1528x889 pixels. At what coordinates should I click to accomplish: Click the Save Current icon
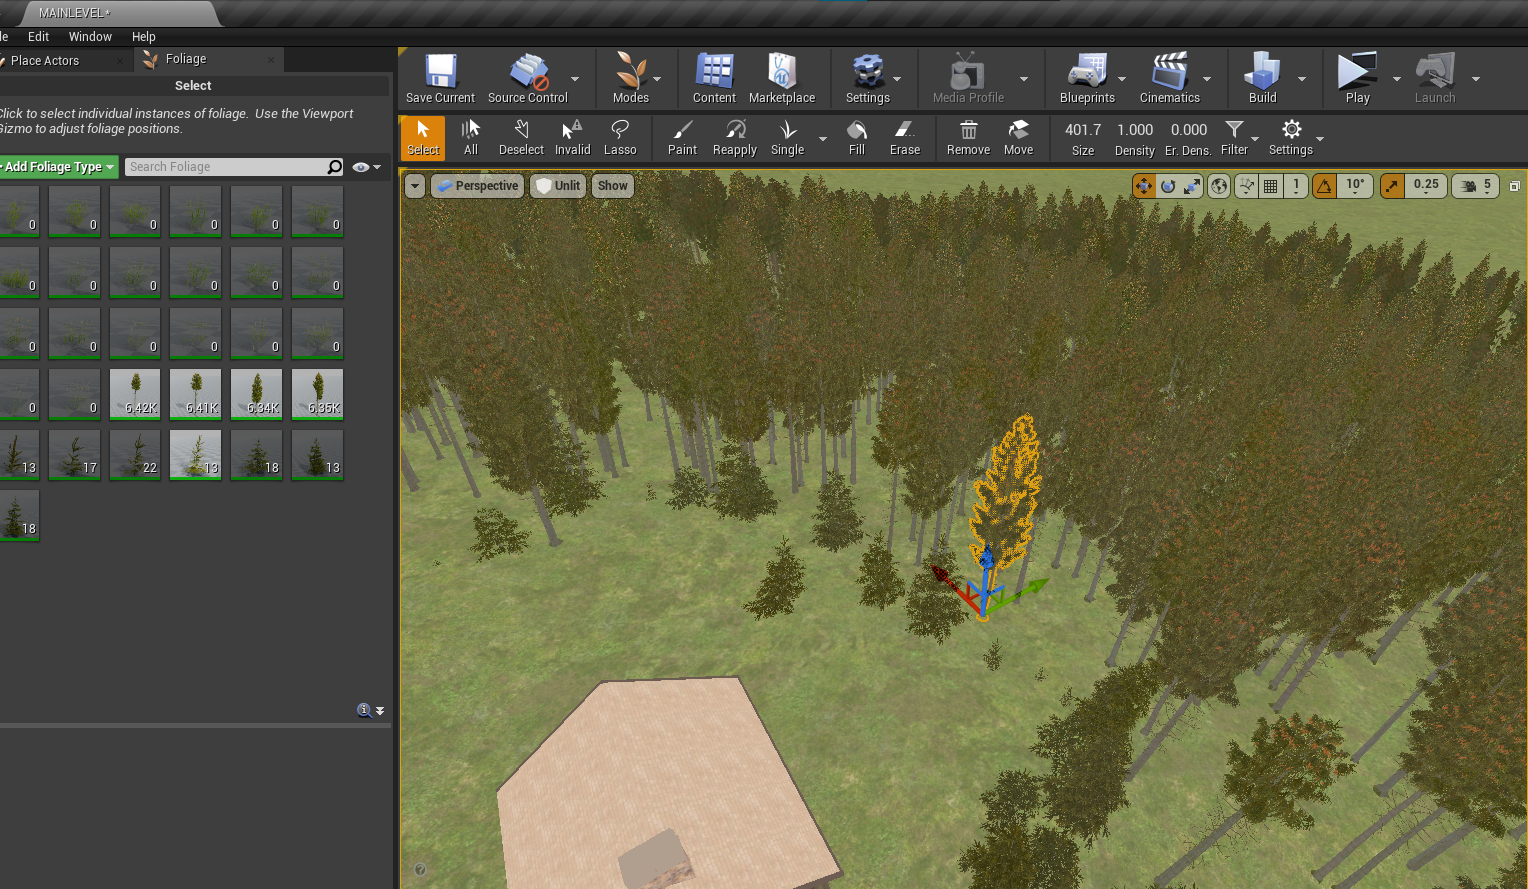440,72
